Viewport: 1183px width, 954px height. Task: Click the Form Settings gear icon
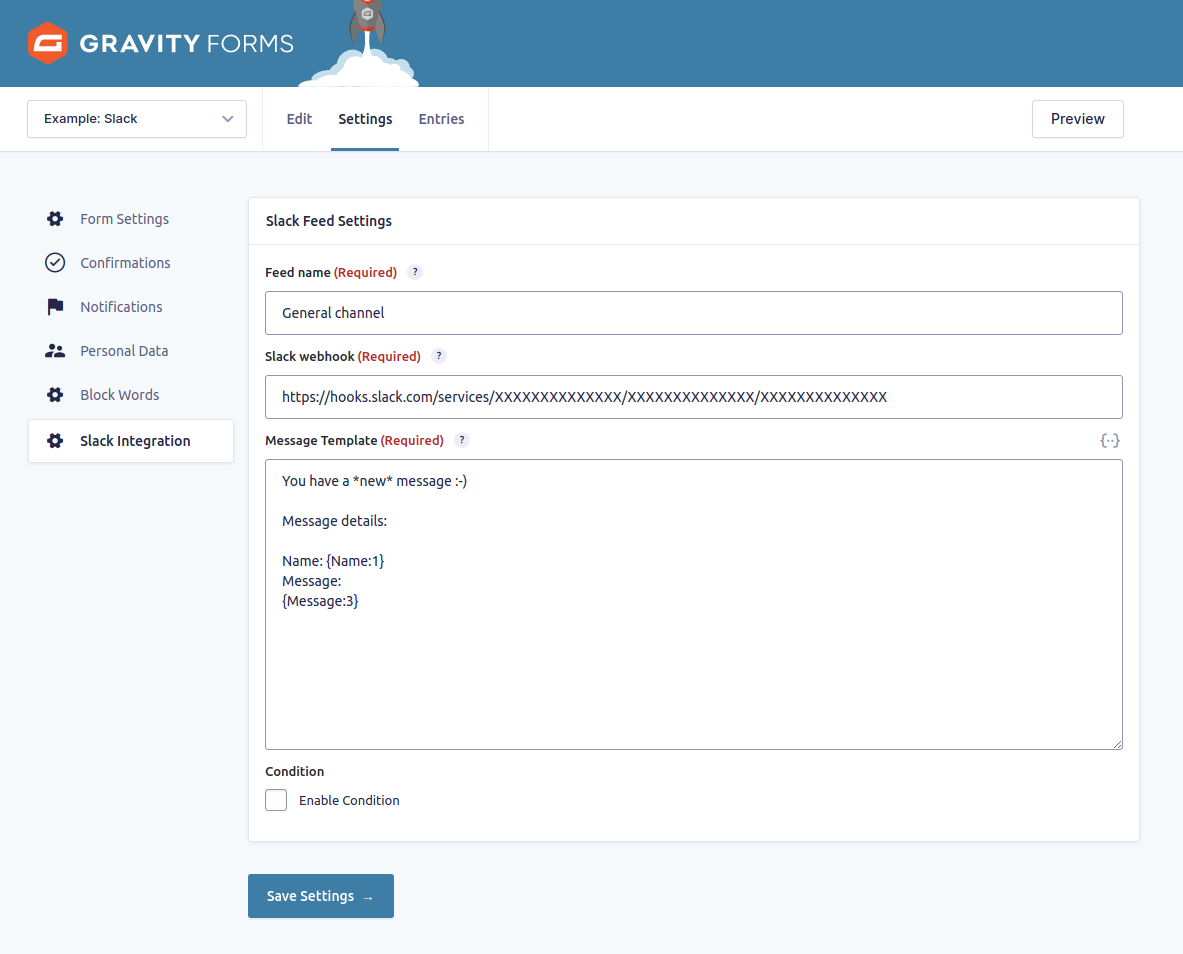coord(55,219)
